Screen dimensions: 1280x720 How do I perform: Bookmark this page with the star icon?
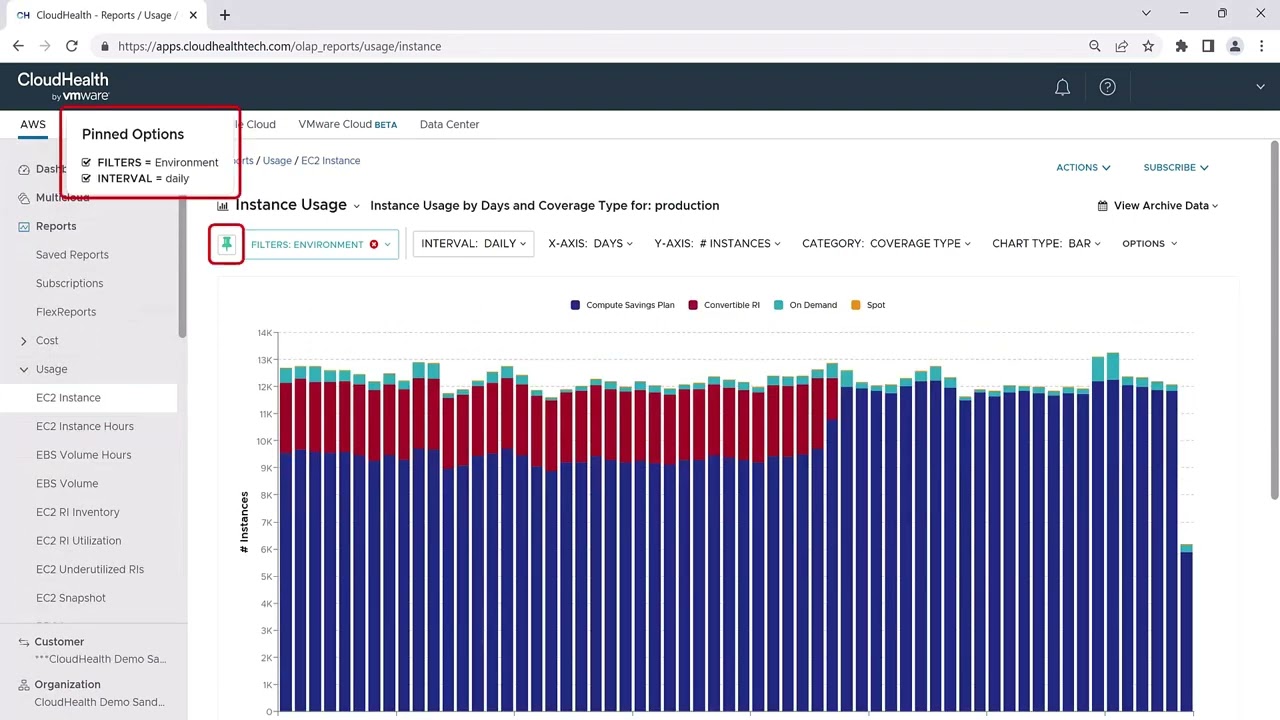(x=1148, y=46)
